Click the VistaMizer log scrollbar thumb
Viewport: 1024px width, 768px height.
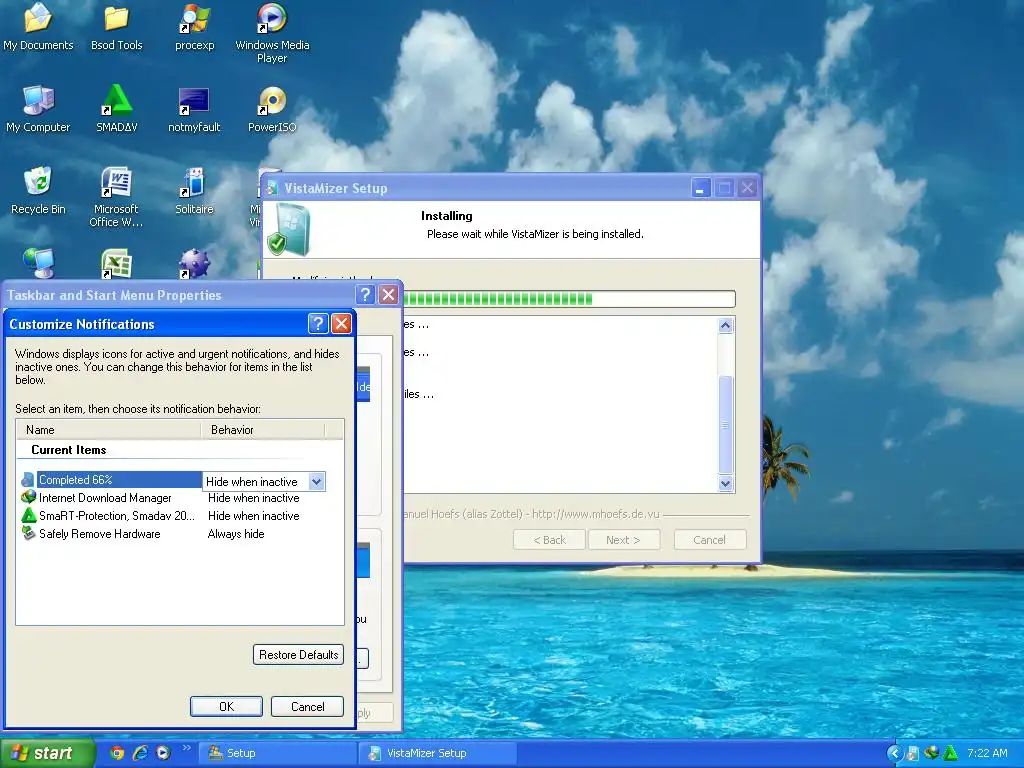tap(726, 424)
